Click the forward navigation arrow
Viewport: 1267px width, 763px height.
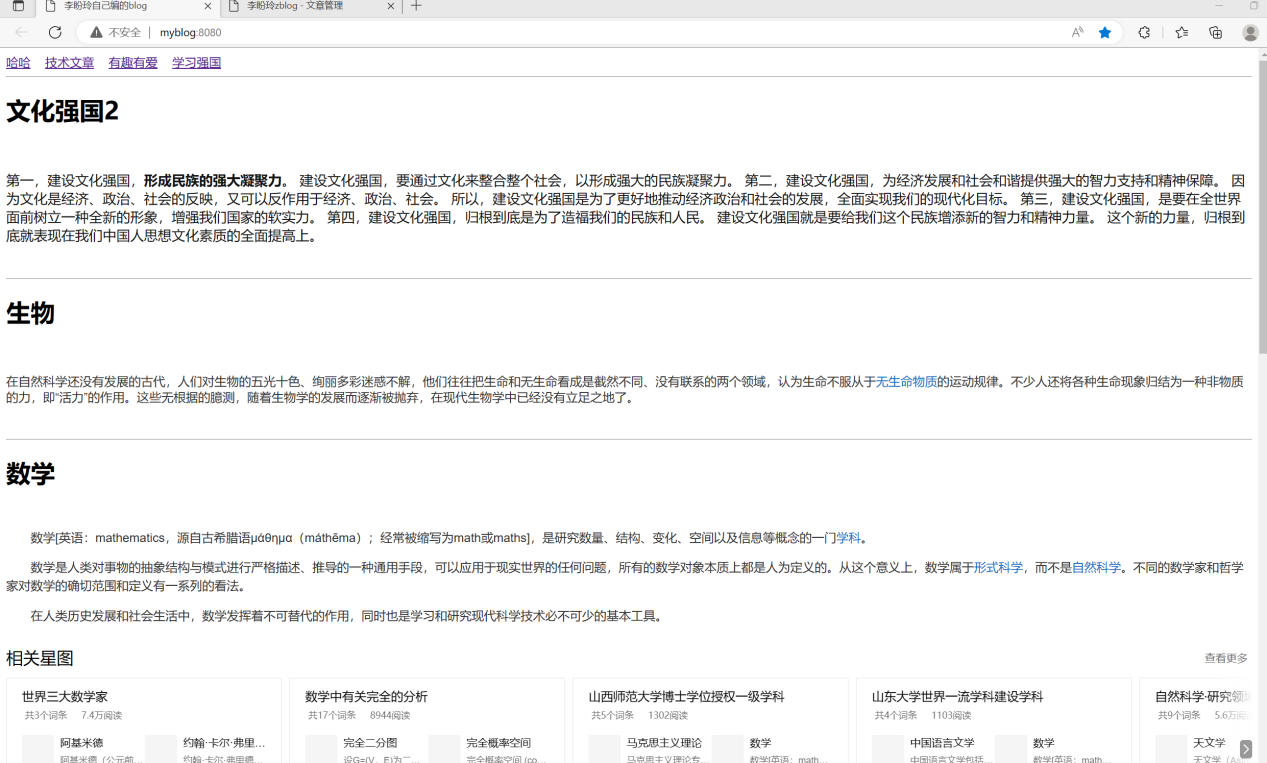click(37, 32)
